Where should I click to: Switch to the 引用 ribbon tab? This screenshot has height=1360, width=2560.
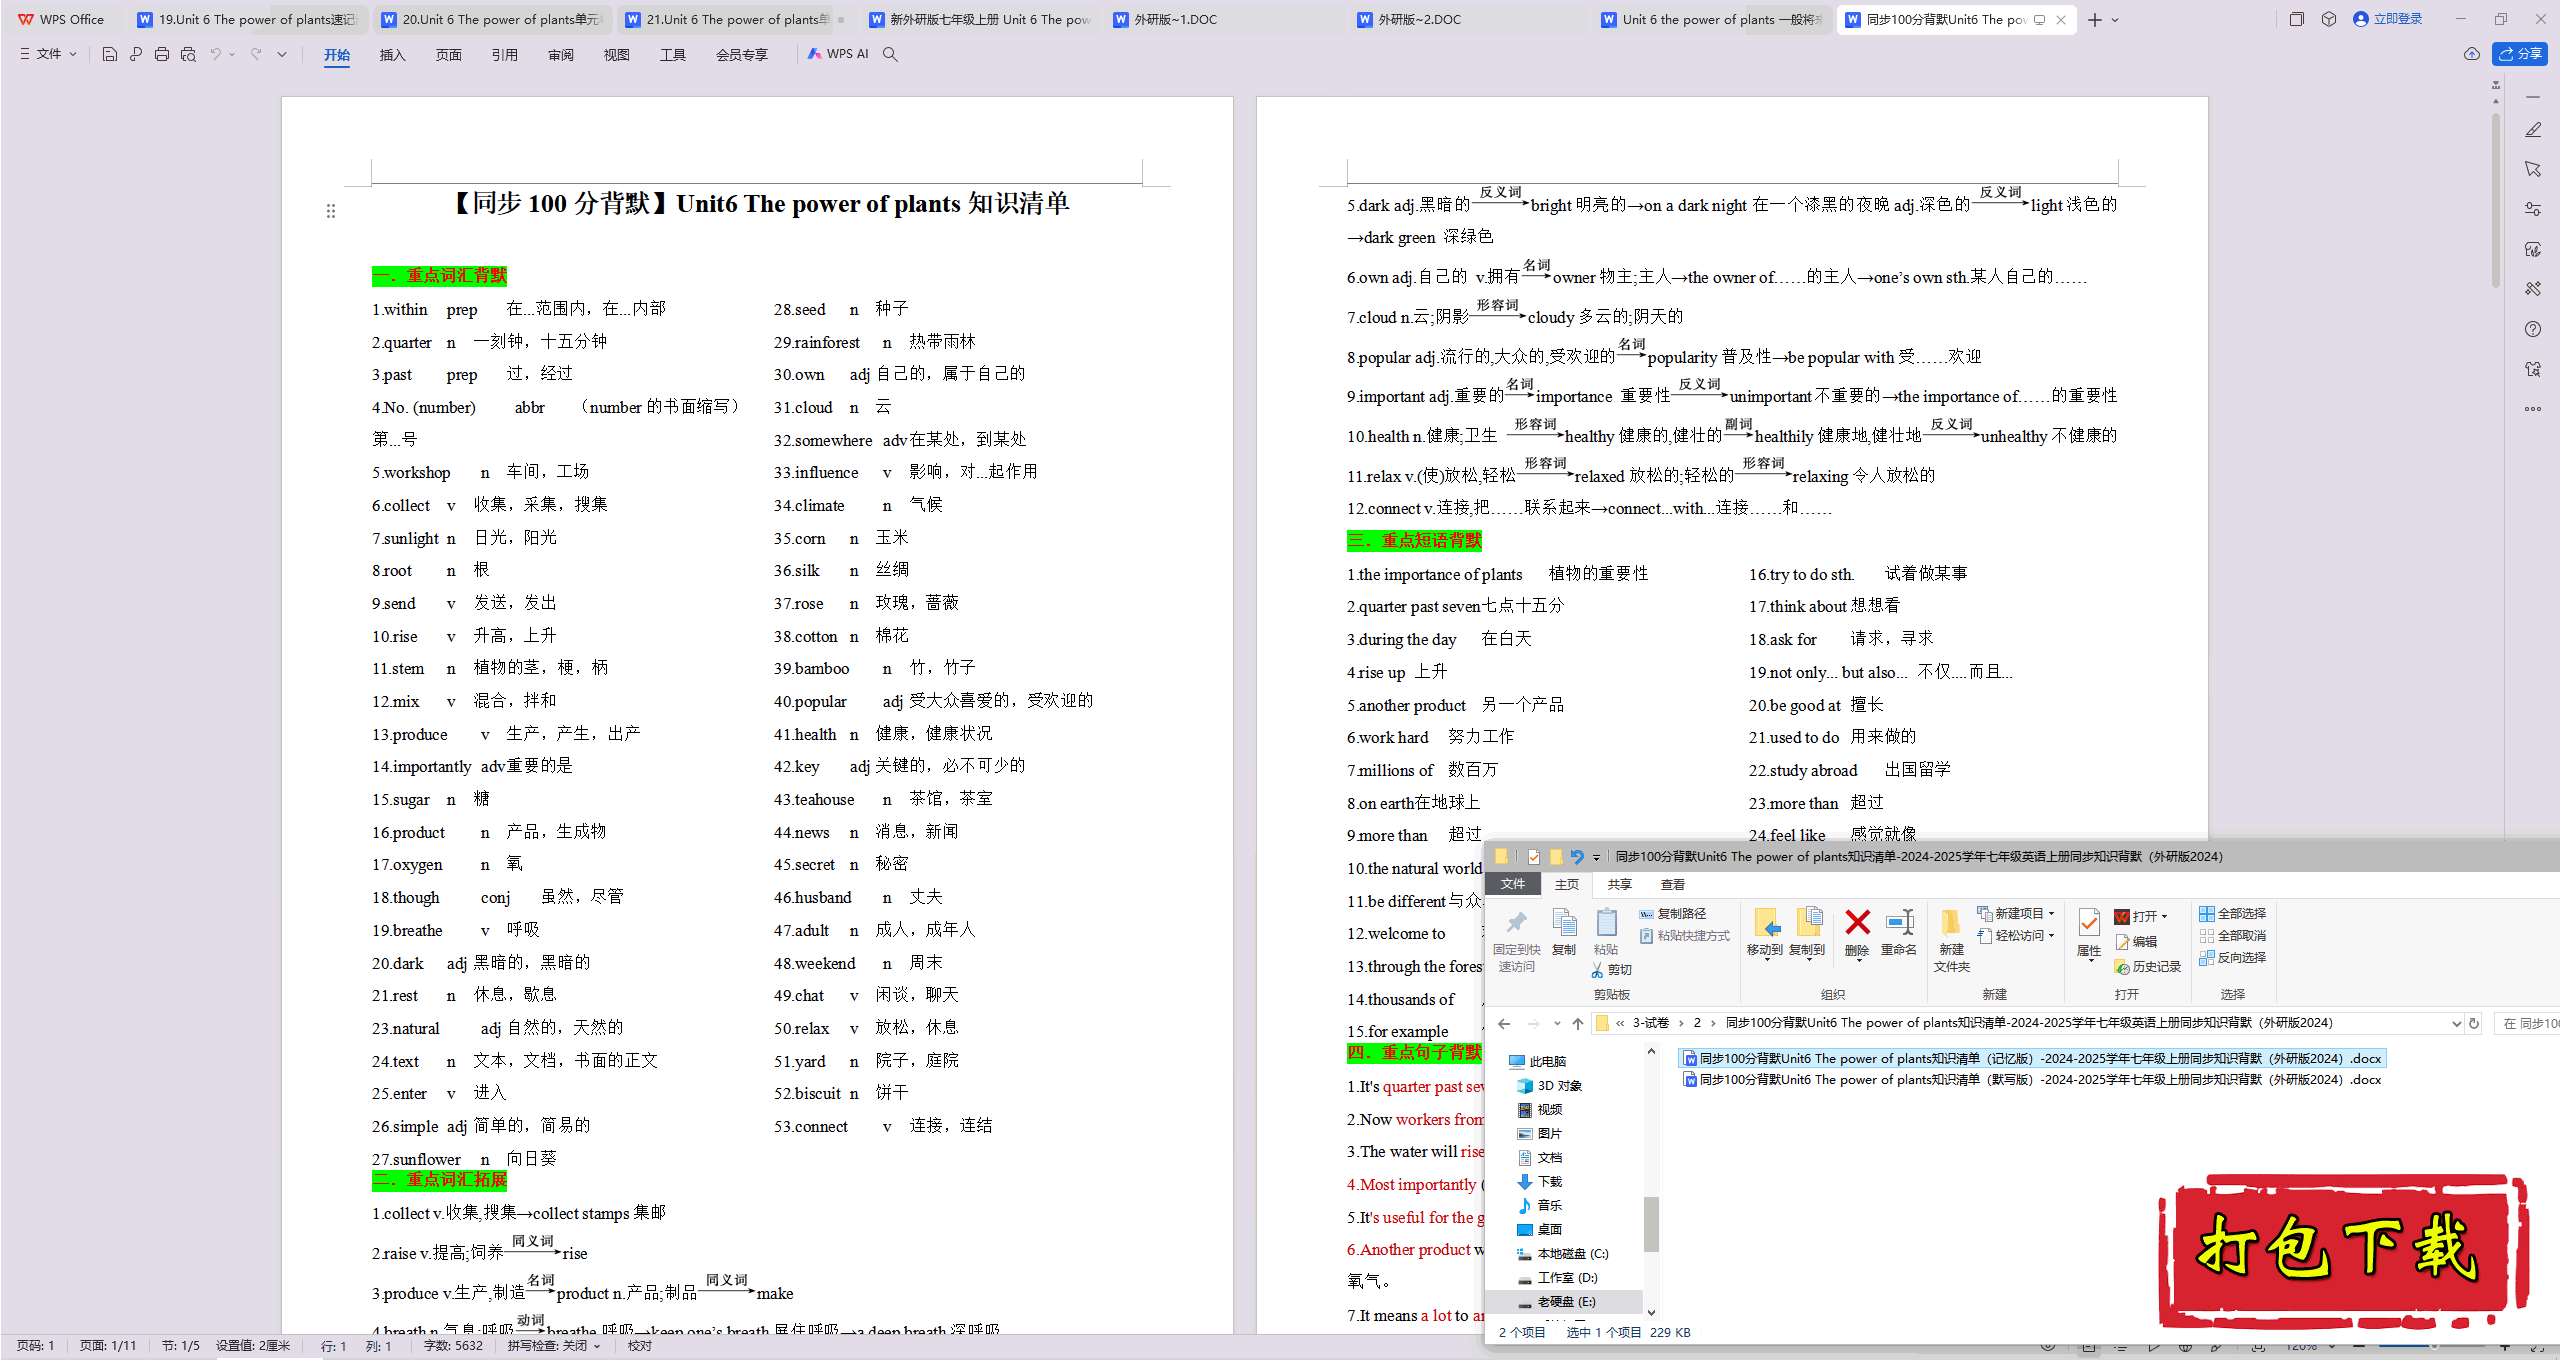pos(504,55)
